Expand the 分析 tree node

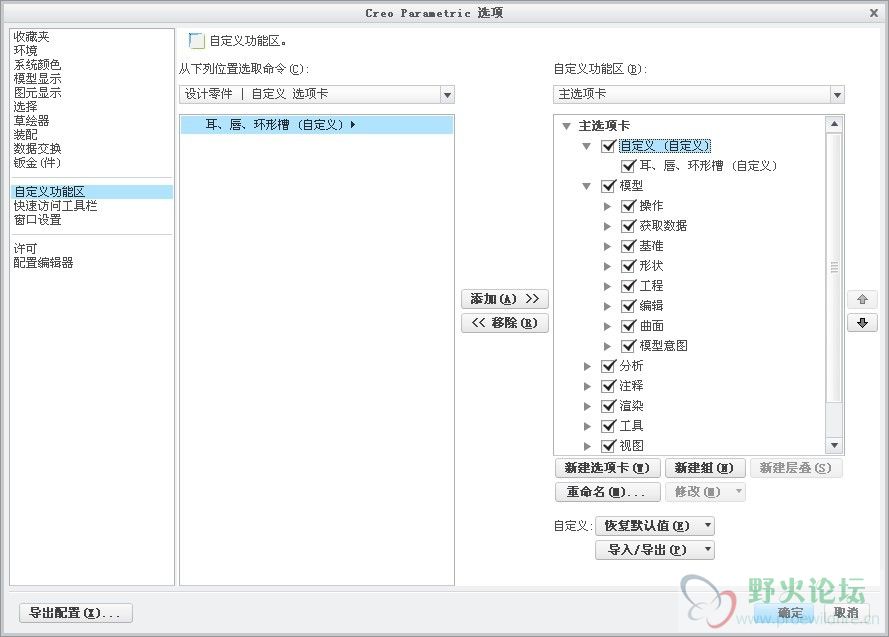pyautogui.click(x=587, y=366)
